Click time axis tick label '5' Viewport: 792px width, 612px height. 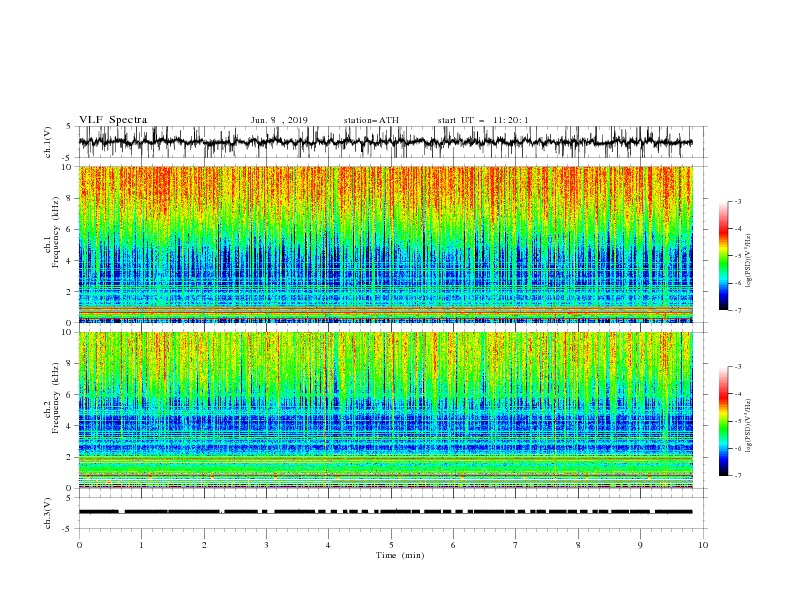click(x=391, y=545)
